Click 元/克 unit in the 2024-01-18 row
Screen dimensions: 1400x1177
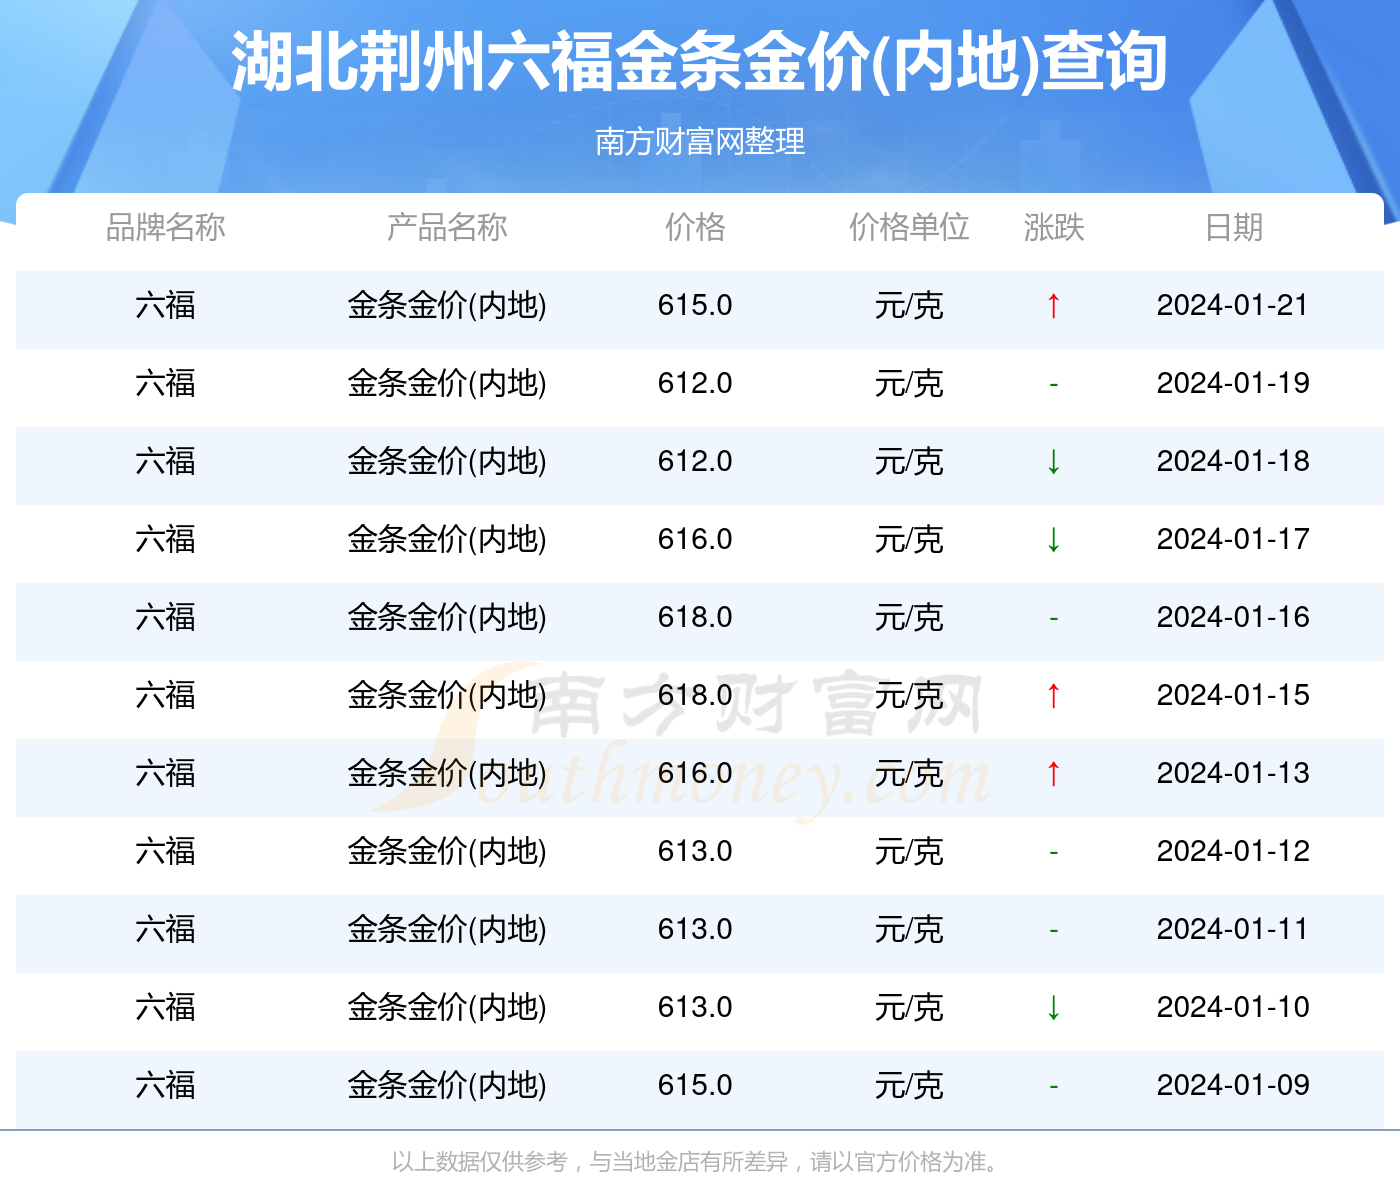pyautogui.click(x=909, y=461)
